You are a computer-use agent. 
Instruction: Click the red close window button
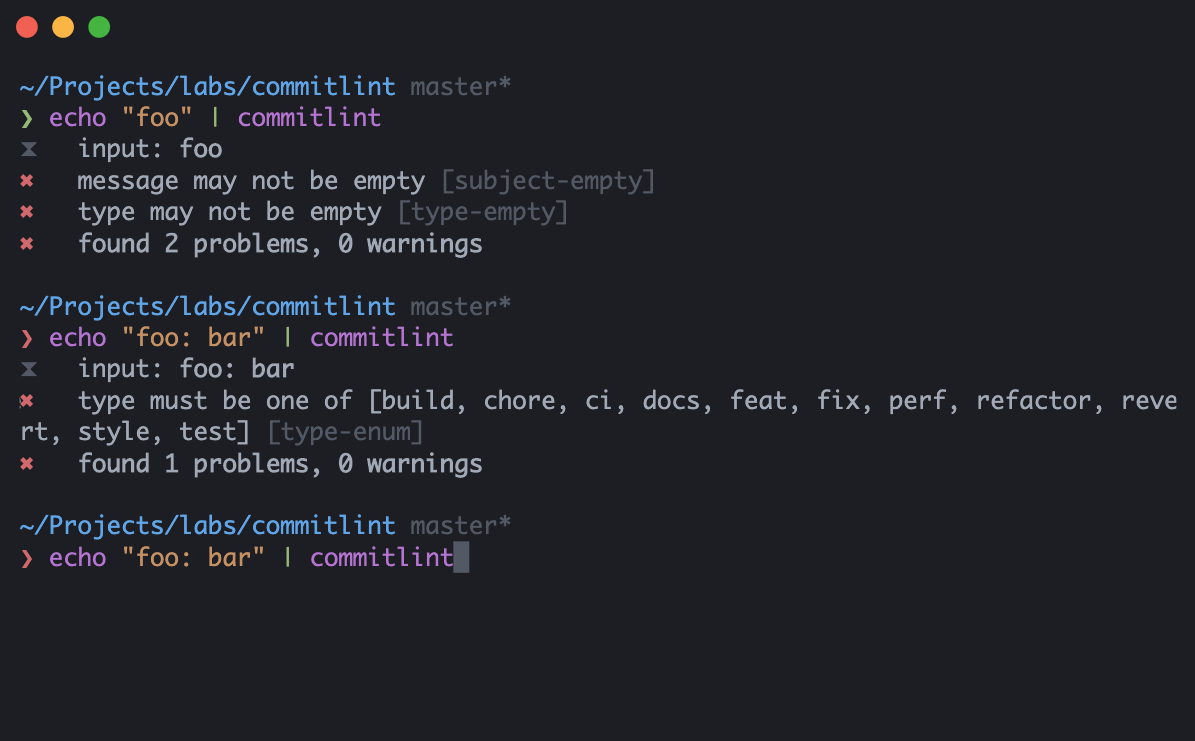tap(27, 28)
